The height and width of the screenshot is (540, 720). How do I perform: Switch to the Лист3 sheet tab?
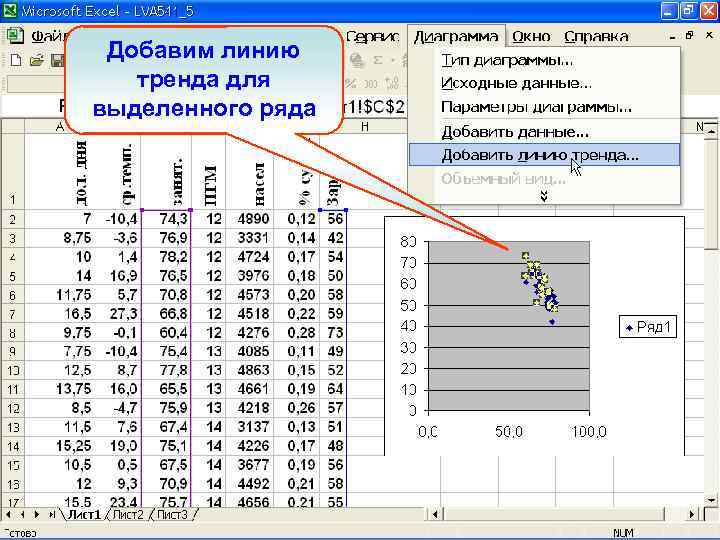click(172, 515)
